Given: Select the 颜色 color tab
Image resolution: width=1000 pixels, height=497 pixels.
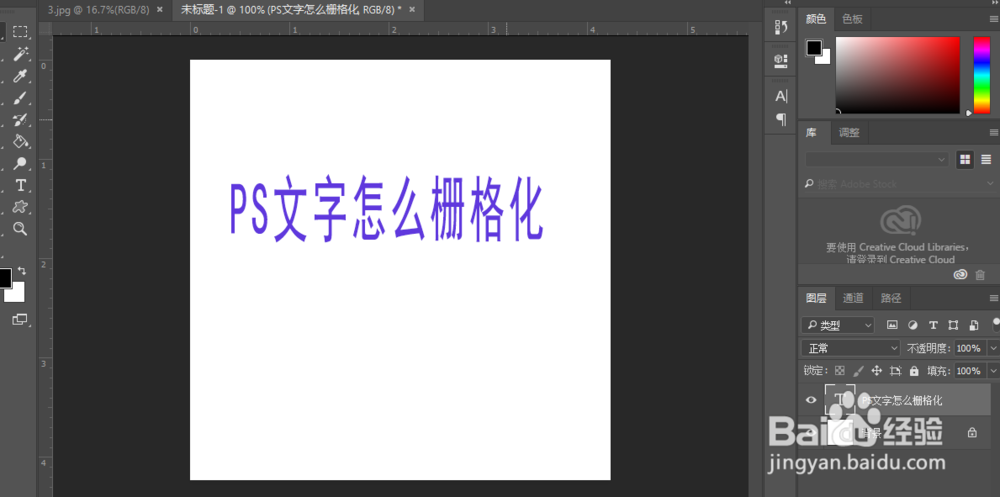Looking at the screenshot, I should tap(816, 19).
